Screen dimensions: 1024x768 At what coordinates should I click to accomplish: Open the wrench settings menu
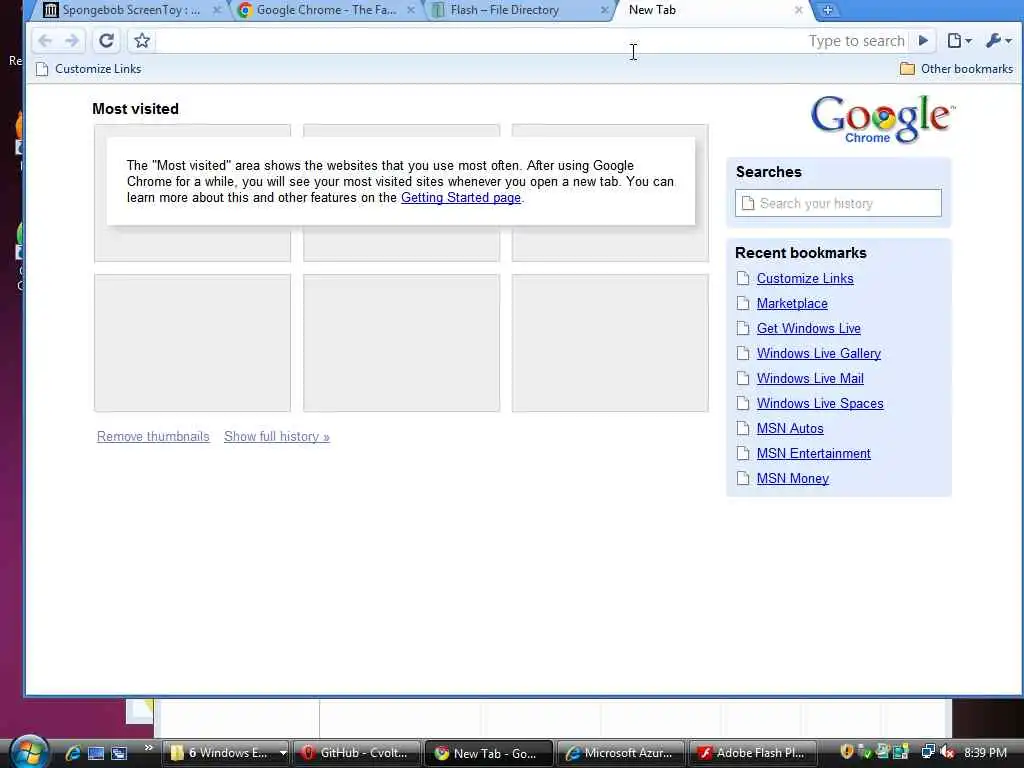click(x=998, y=41)
